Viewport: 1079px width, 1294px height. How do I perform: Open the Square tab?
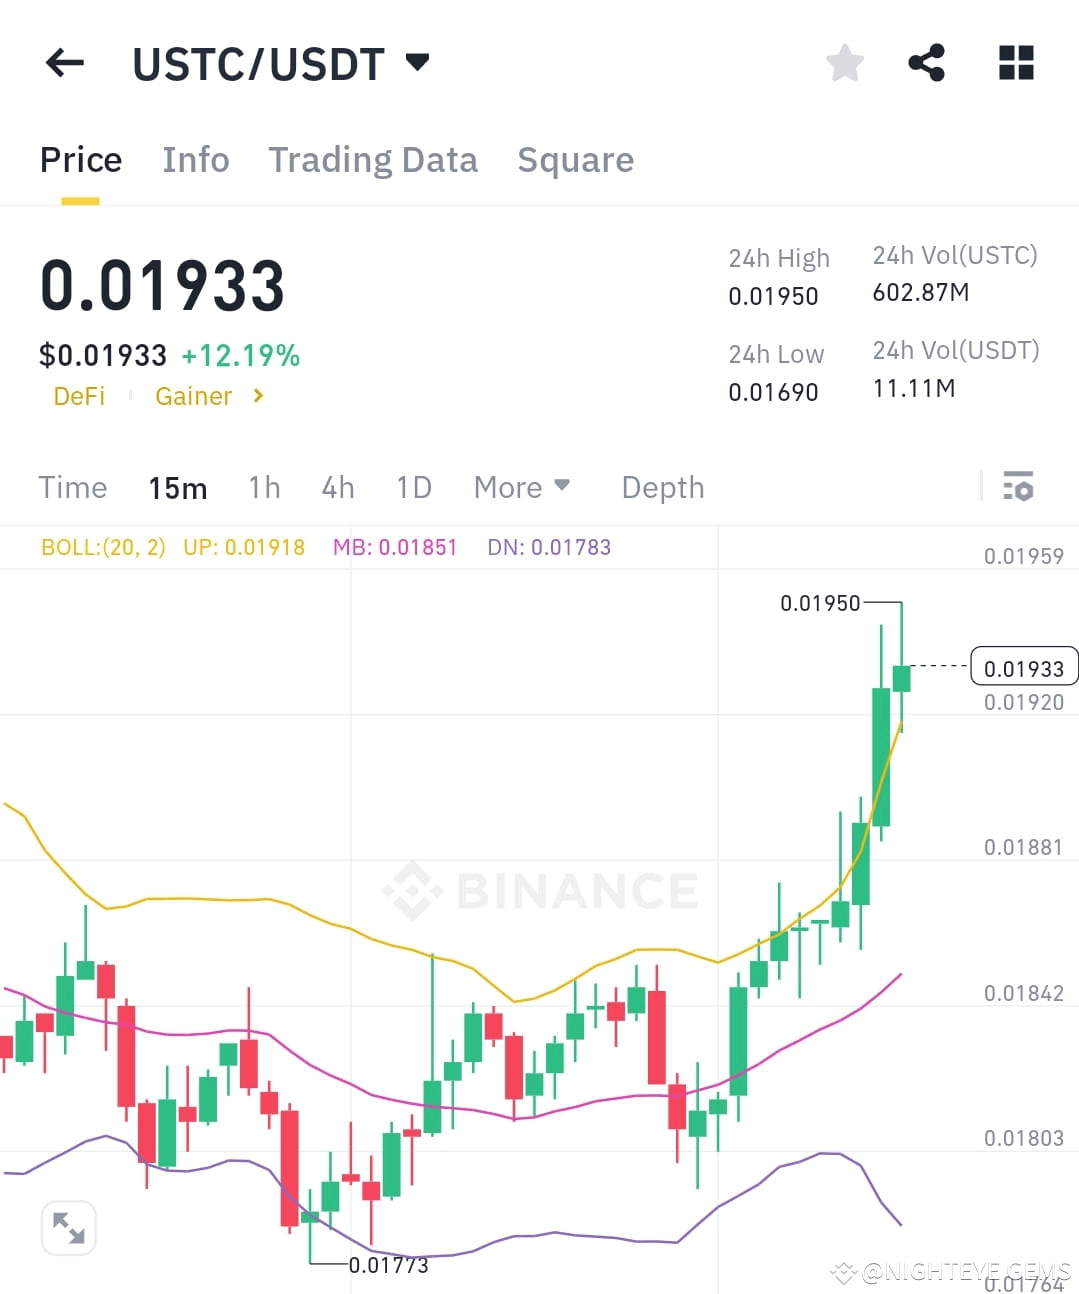(575, 159)
